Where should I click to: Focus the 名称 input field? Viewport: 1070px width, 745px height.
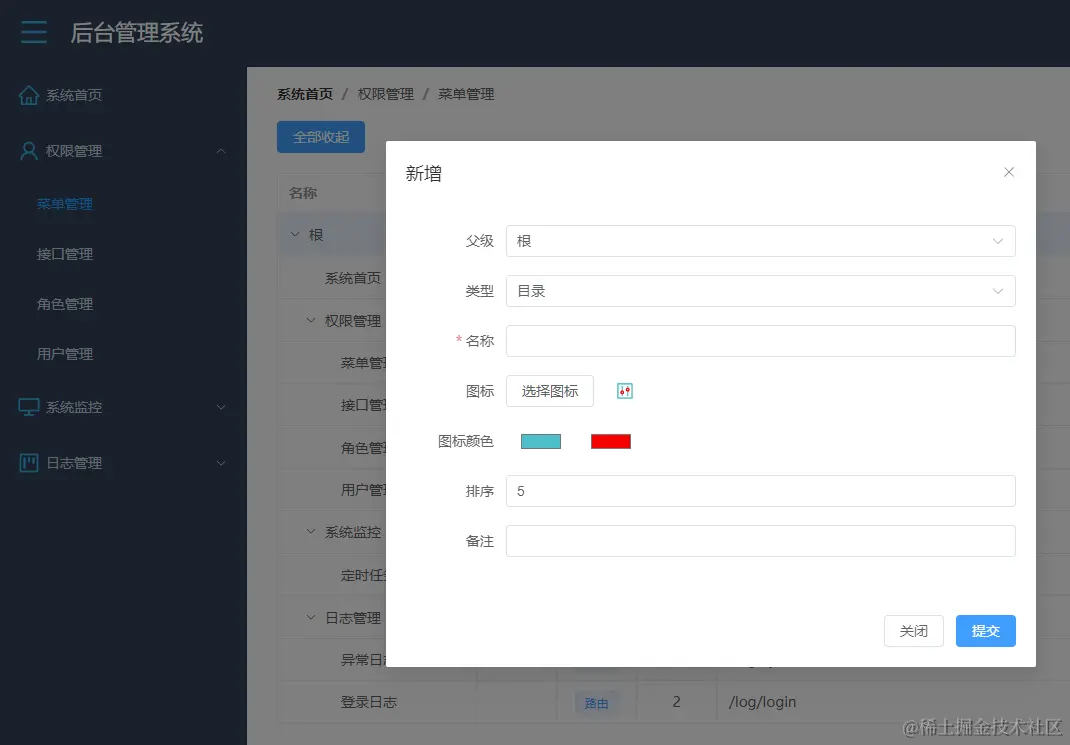pyautogui.click(x=760, y=340)
